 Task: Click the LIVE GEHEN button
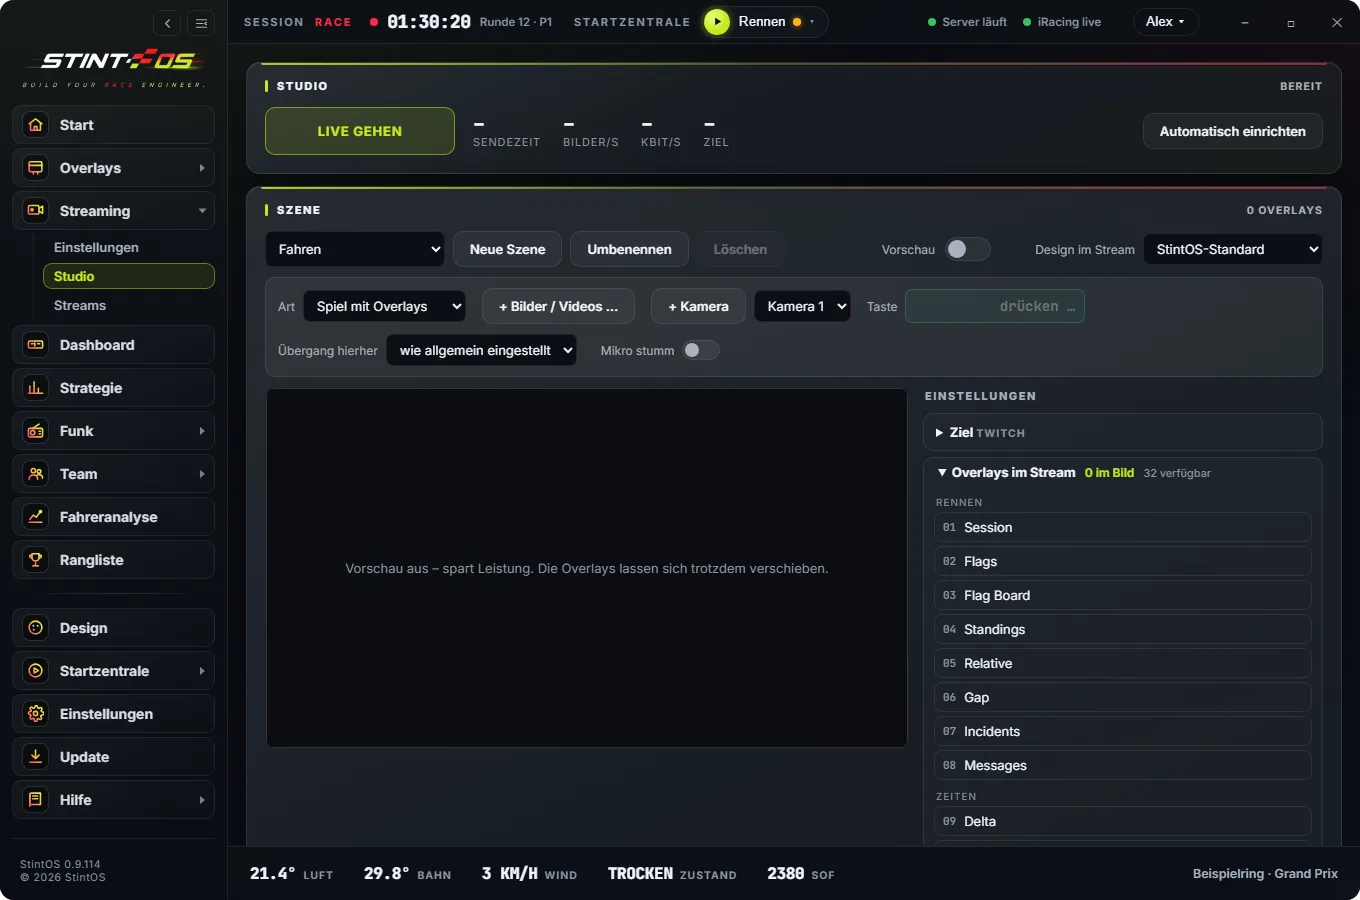coord(360,131)
